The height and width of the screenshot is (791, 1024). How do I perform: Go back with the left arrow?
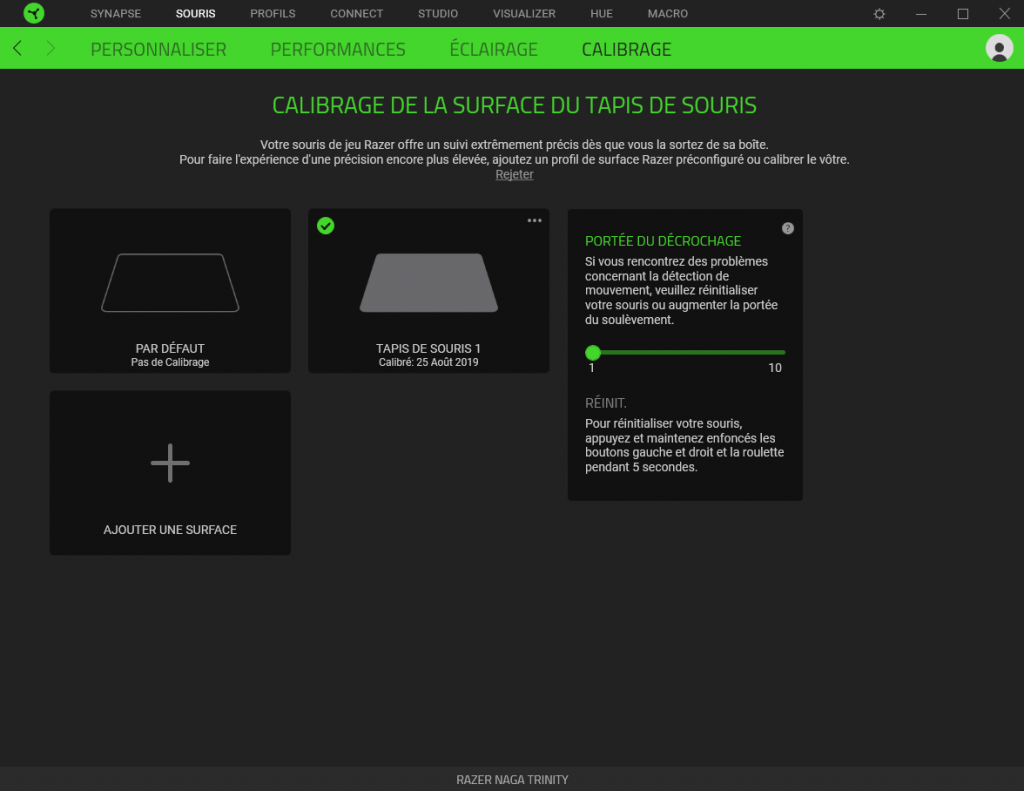coord(18,48)
